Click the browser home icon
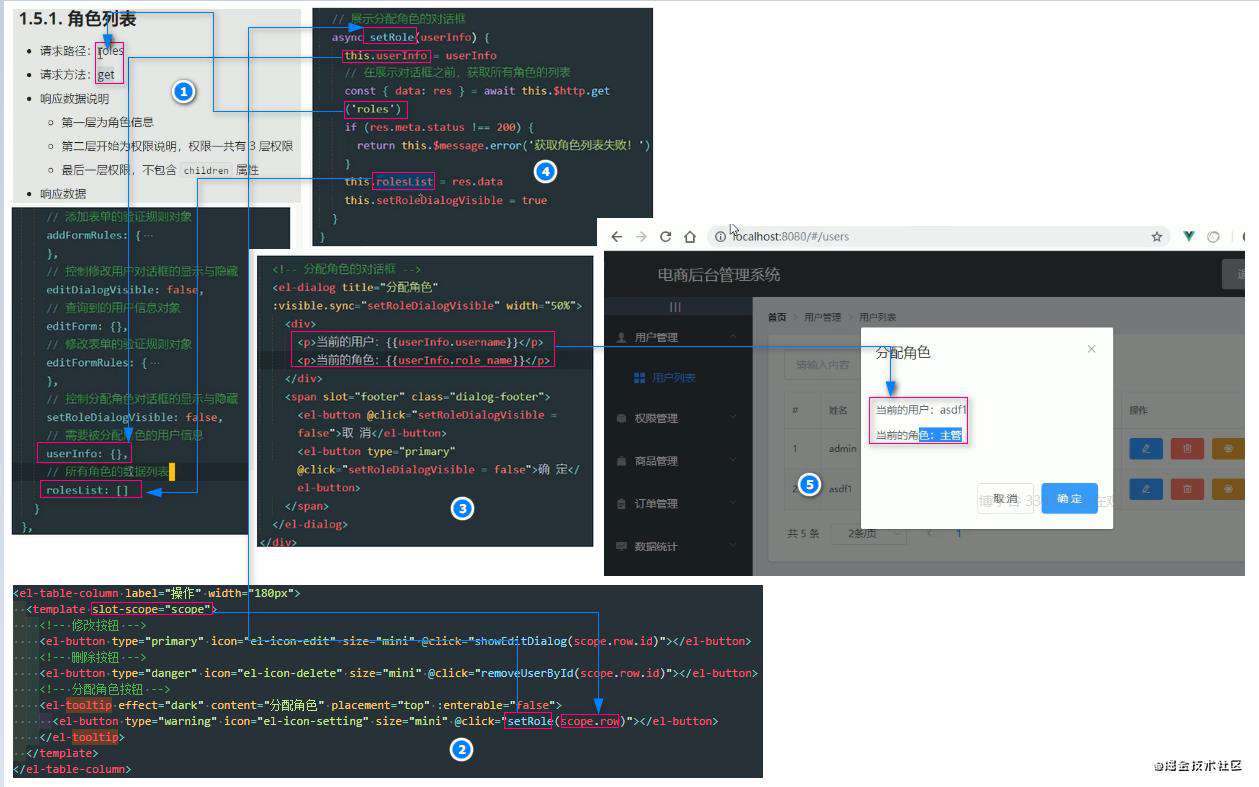The height and width of the screenshot is (787, 1259). click(690, 237)
